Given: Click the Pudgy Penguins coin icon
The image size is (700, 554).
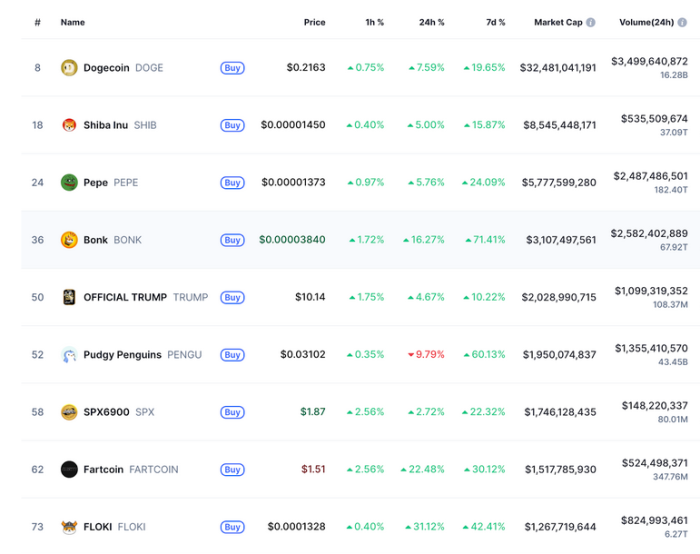Looking at the screenshot, I should pyautogui.click(x=69, y=355).
